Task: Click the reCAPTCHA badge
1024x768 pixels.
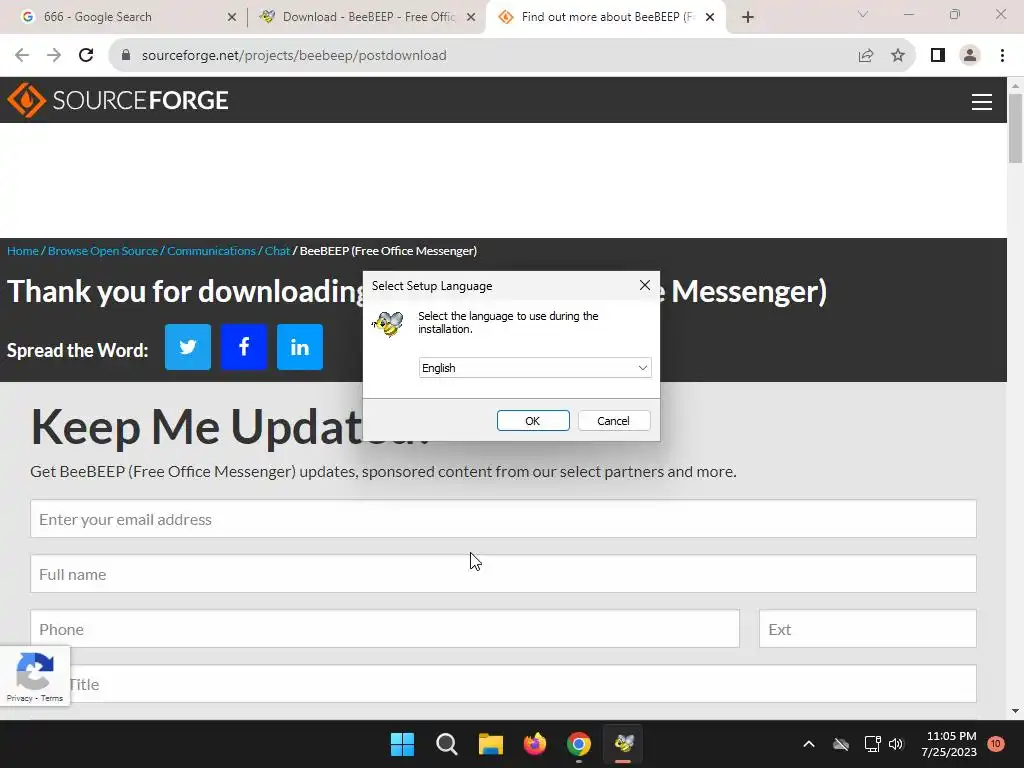Action: click(35, 676)
